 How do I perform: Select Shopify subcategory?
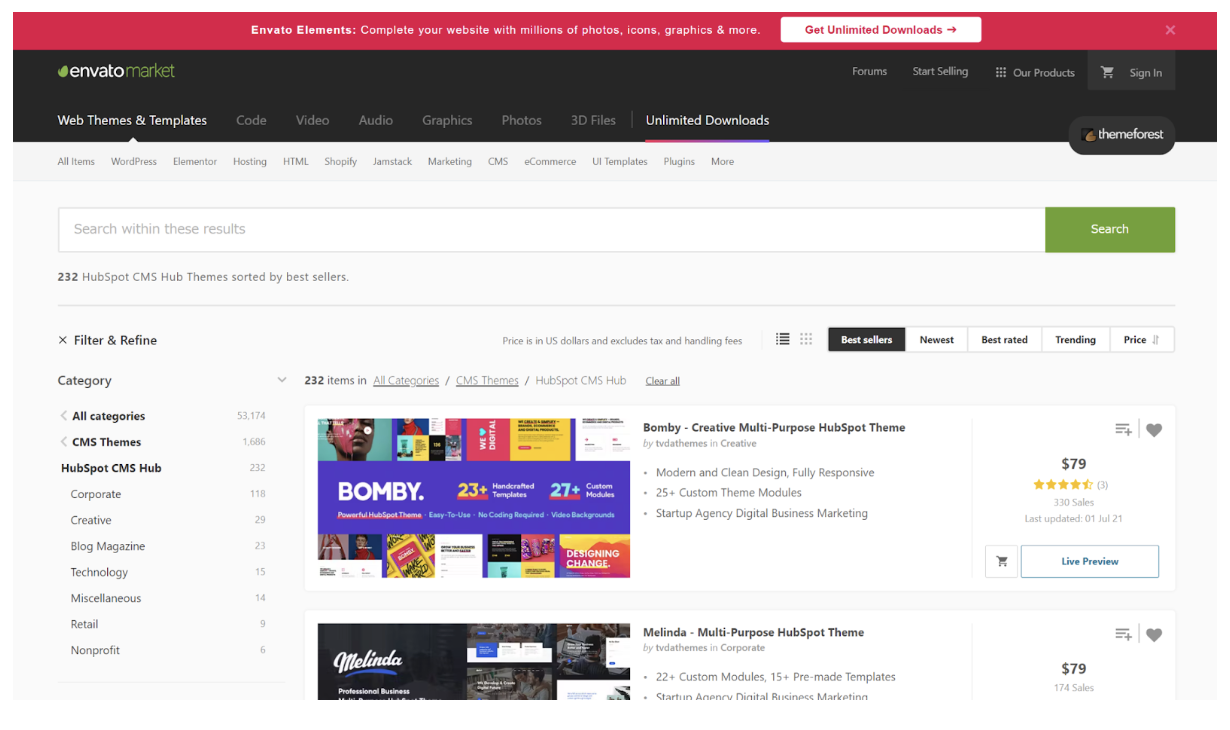pos(340,161)
